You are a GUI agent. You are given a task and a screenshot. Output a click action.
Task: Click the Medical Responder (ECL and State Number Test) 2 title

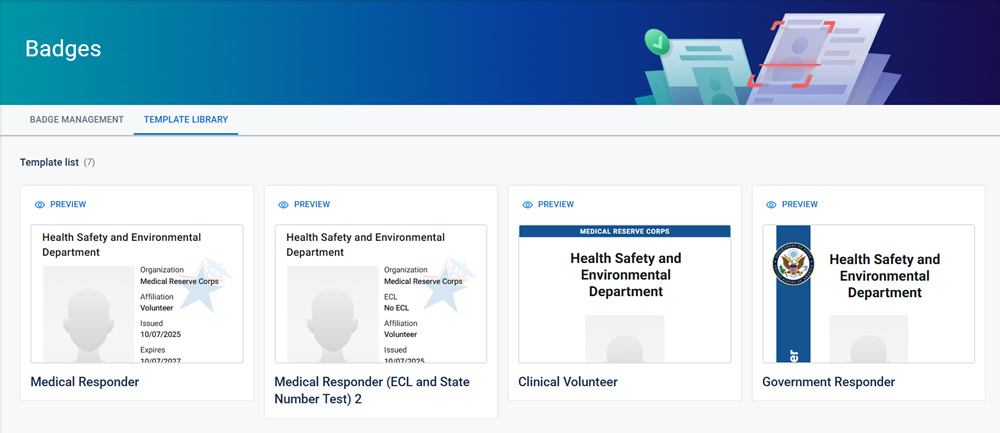click(372, 390)
